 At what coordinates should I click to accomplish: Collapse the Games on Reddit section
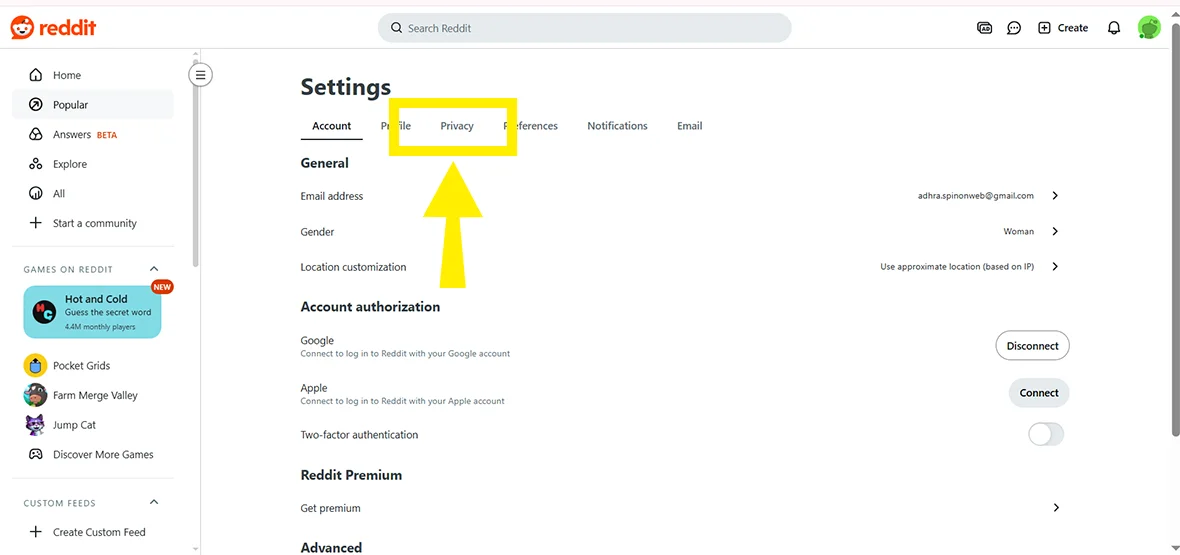(154, 269)
